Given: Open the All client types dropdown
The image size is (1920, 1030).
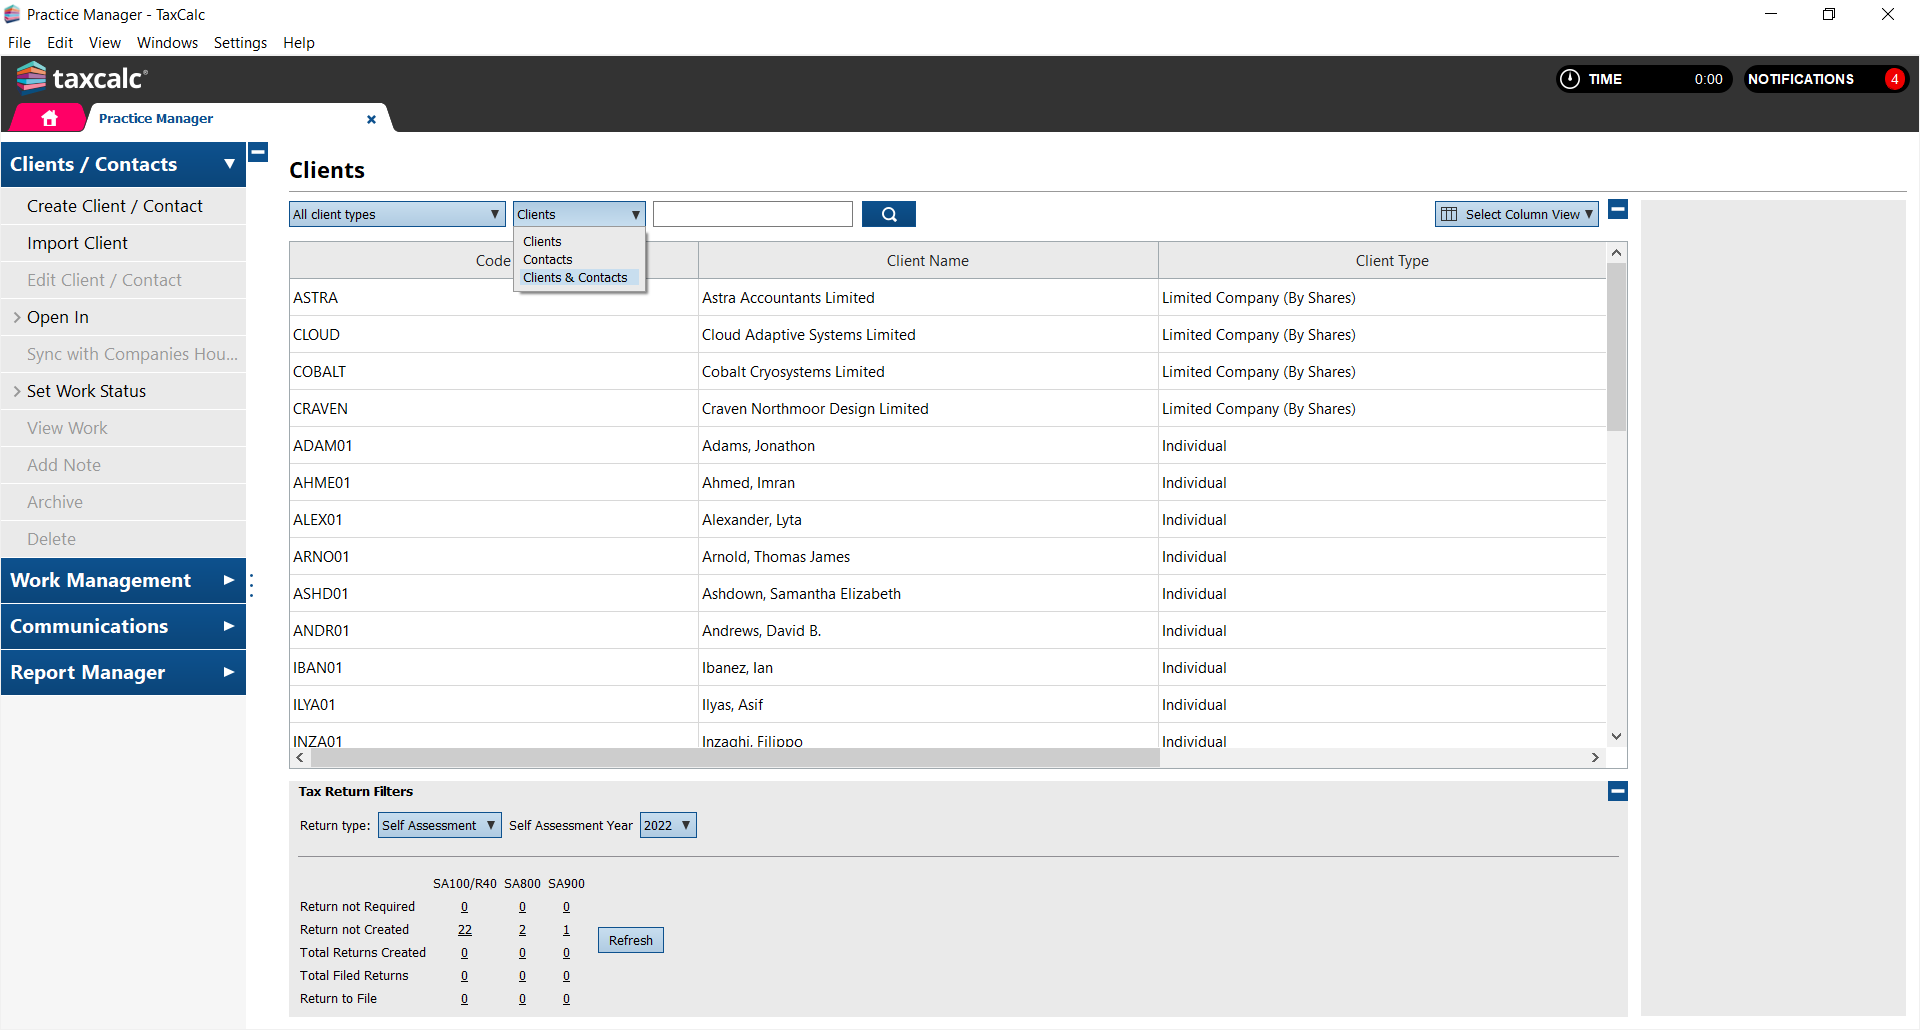Looking at the screenshot, I should (397, 214).
